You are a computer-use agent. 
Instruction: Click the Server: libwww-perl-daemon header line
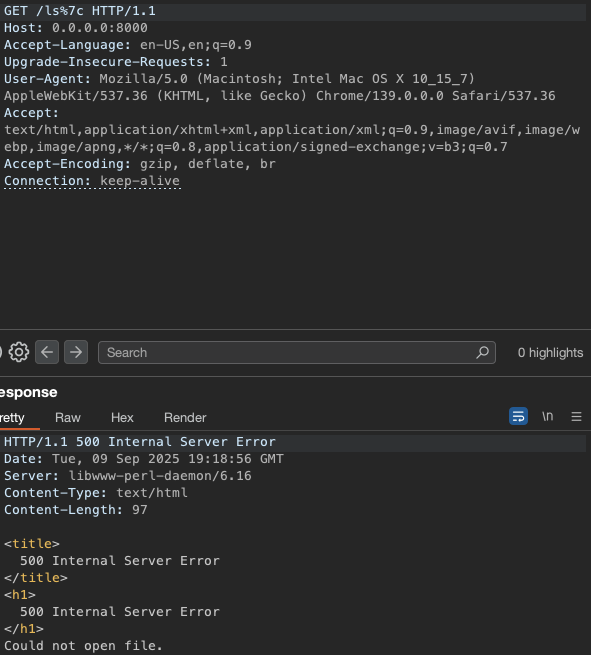click(x=128, y=476)
